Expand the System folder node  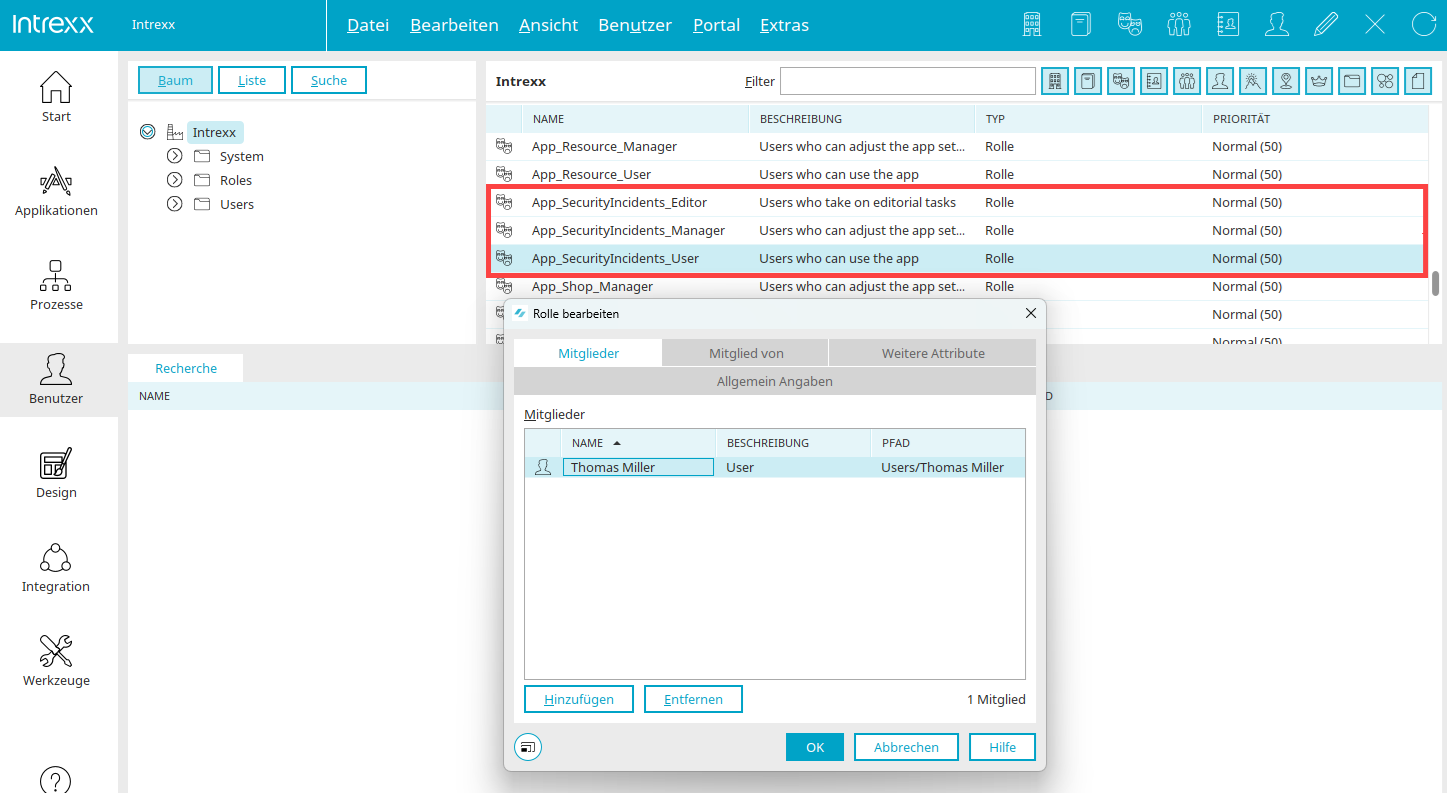tap(175, 156)
